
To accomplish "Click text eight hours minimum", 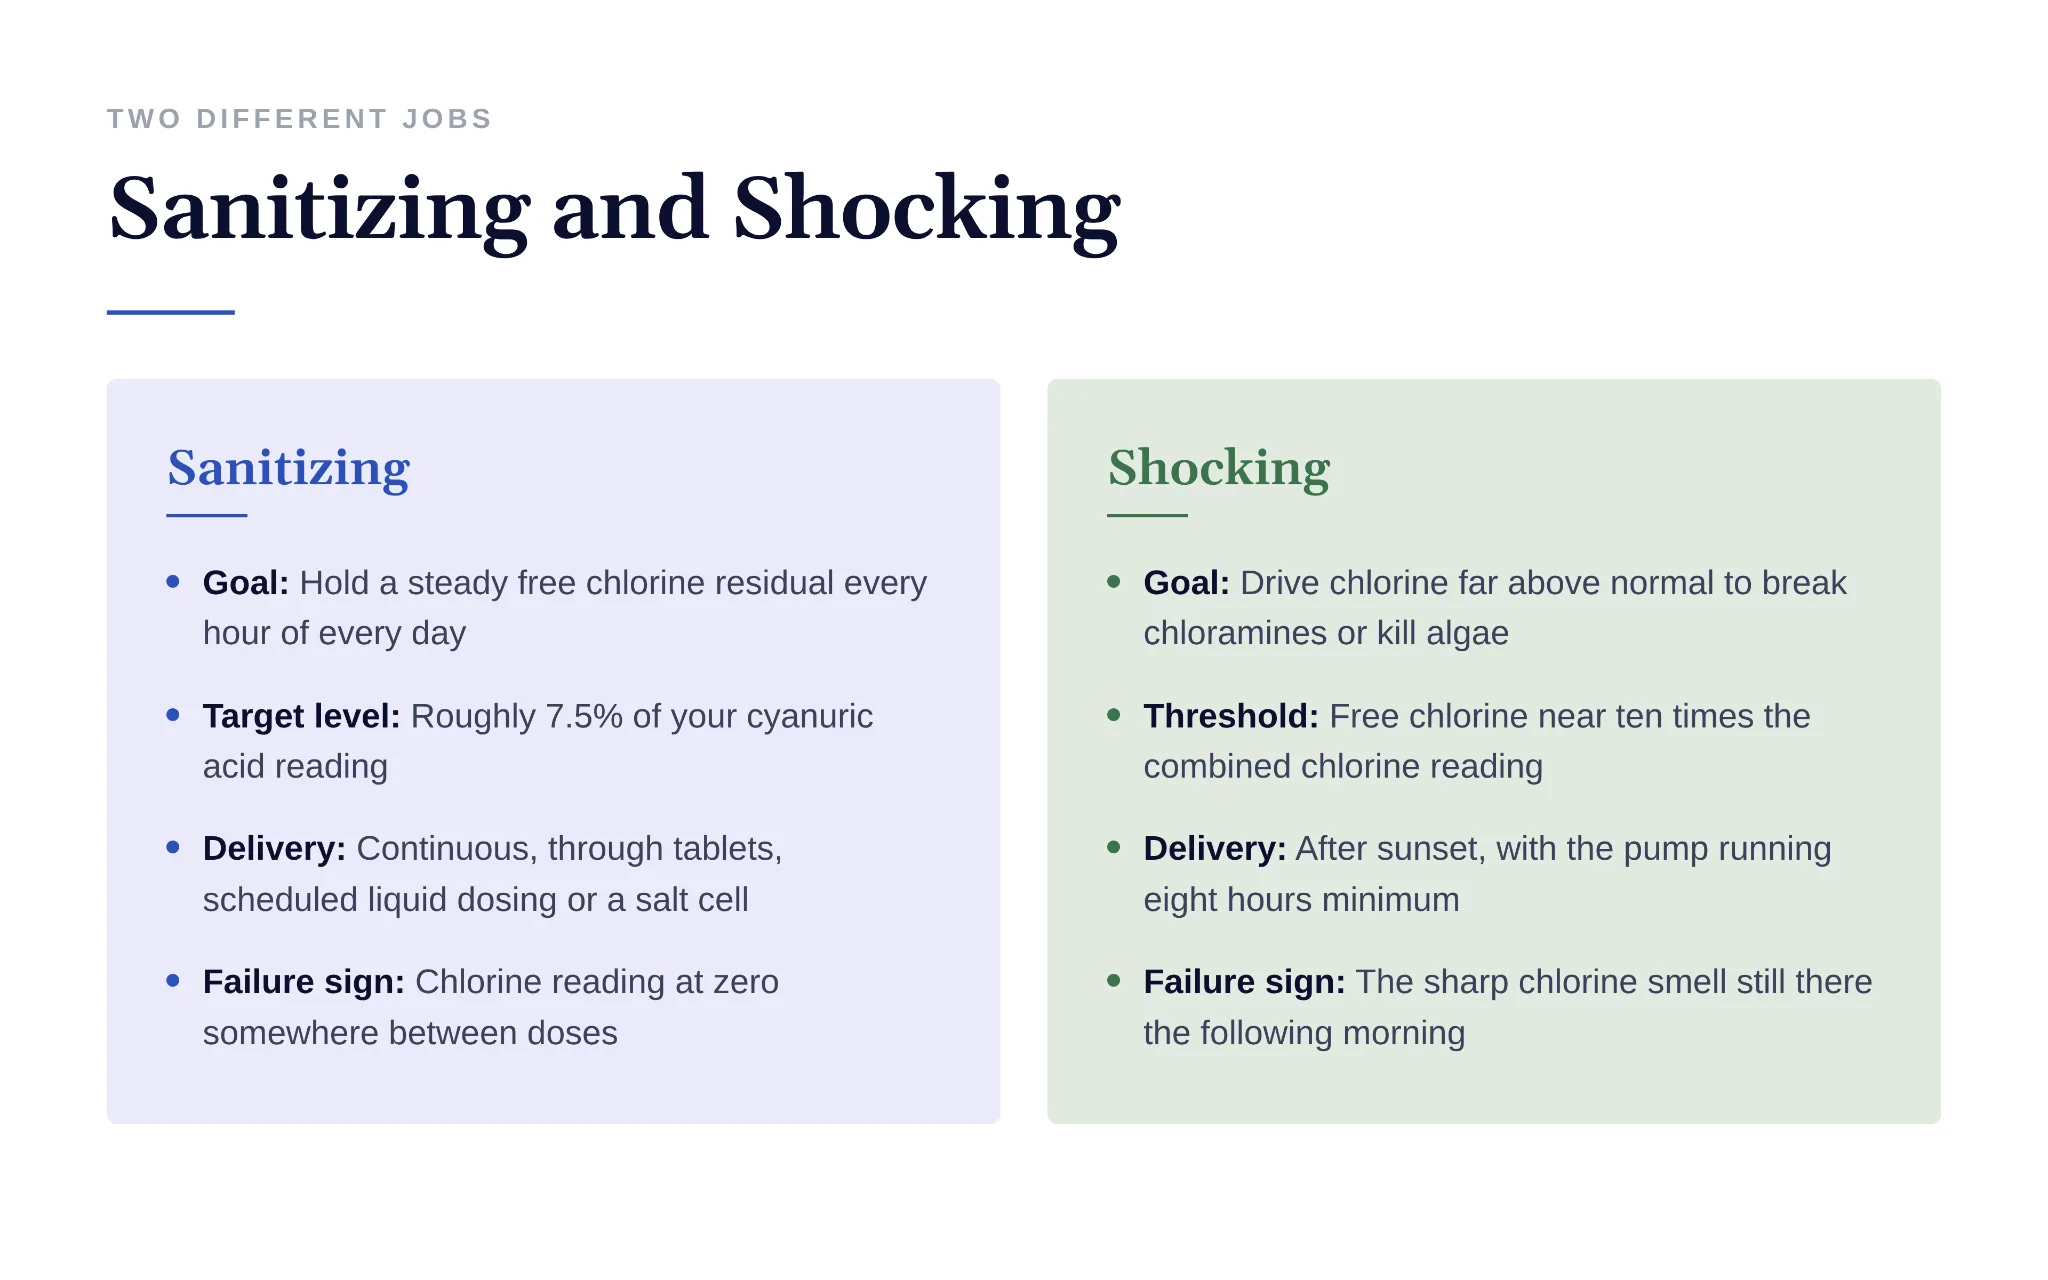I will pyautogui.click(x=1301, y=900).
